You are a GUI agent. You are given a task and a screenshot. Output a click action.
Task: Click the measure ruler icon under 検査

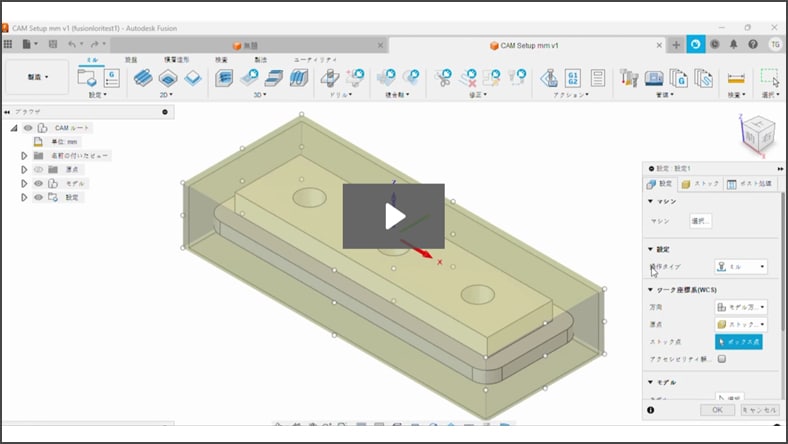736,78
